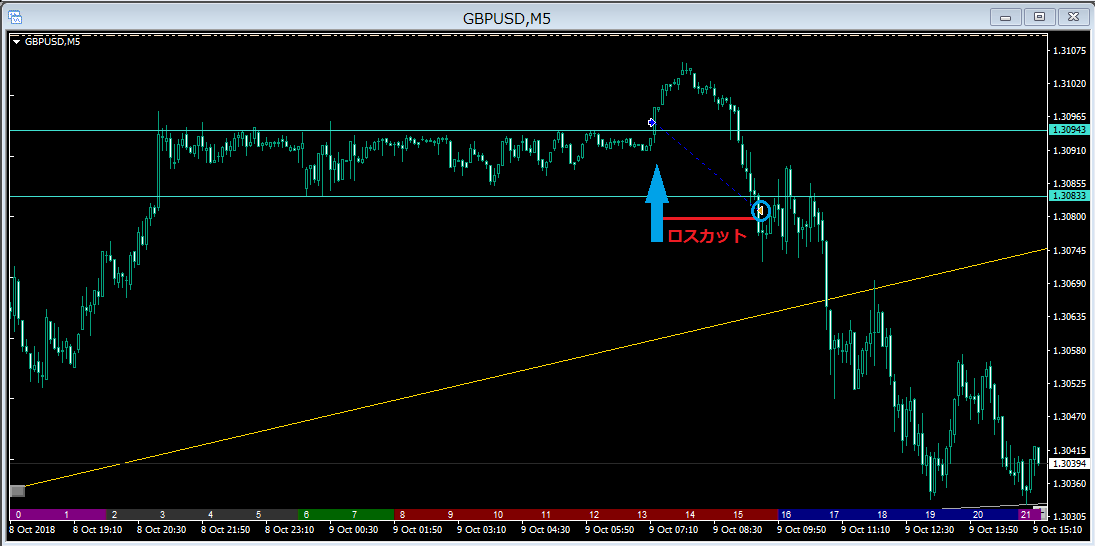Viewport: 1095px width, 546px height.
Task: Click the 1.30360 price scale value
Action: click(1069, 483)
